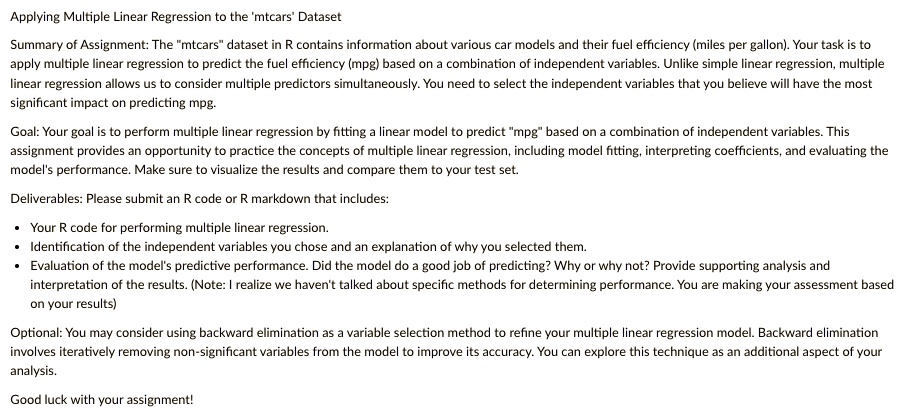Click the 'Goal:' paragraph label
This screenshot has height=417, width=904.
[25, 132]
